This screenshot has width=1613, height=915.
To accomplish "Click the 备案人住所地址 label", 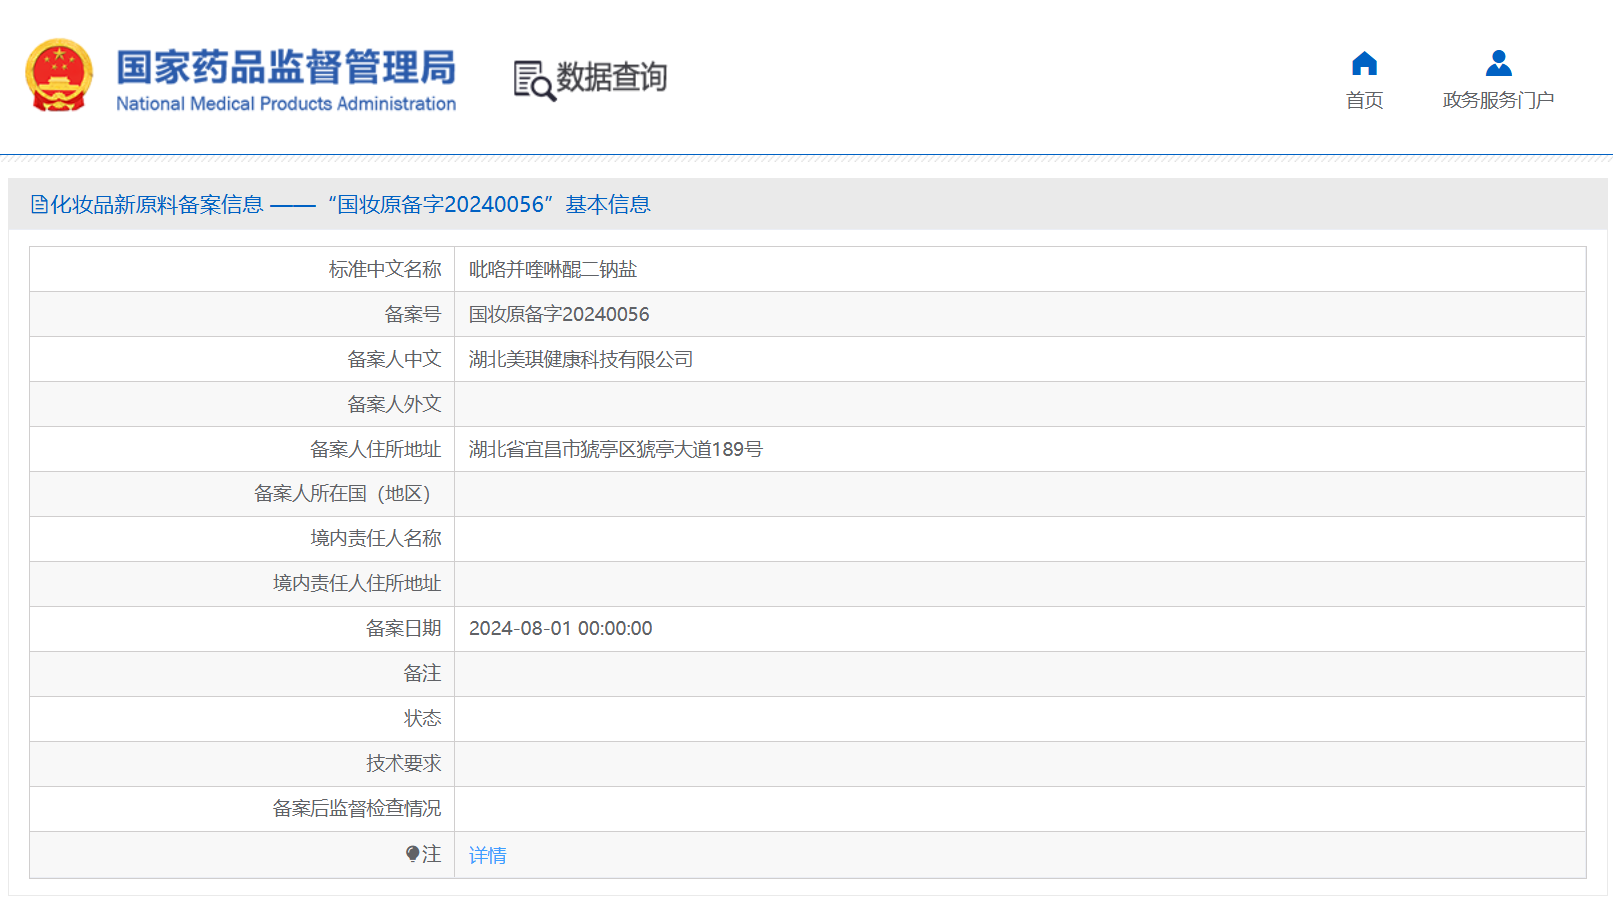I will coord(375,449).
